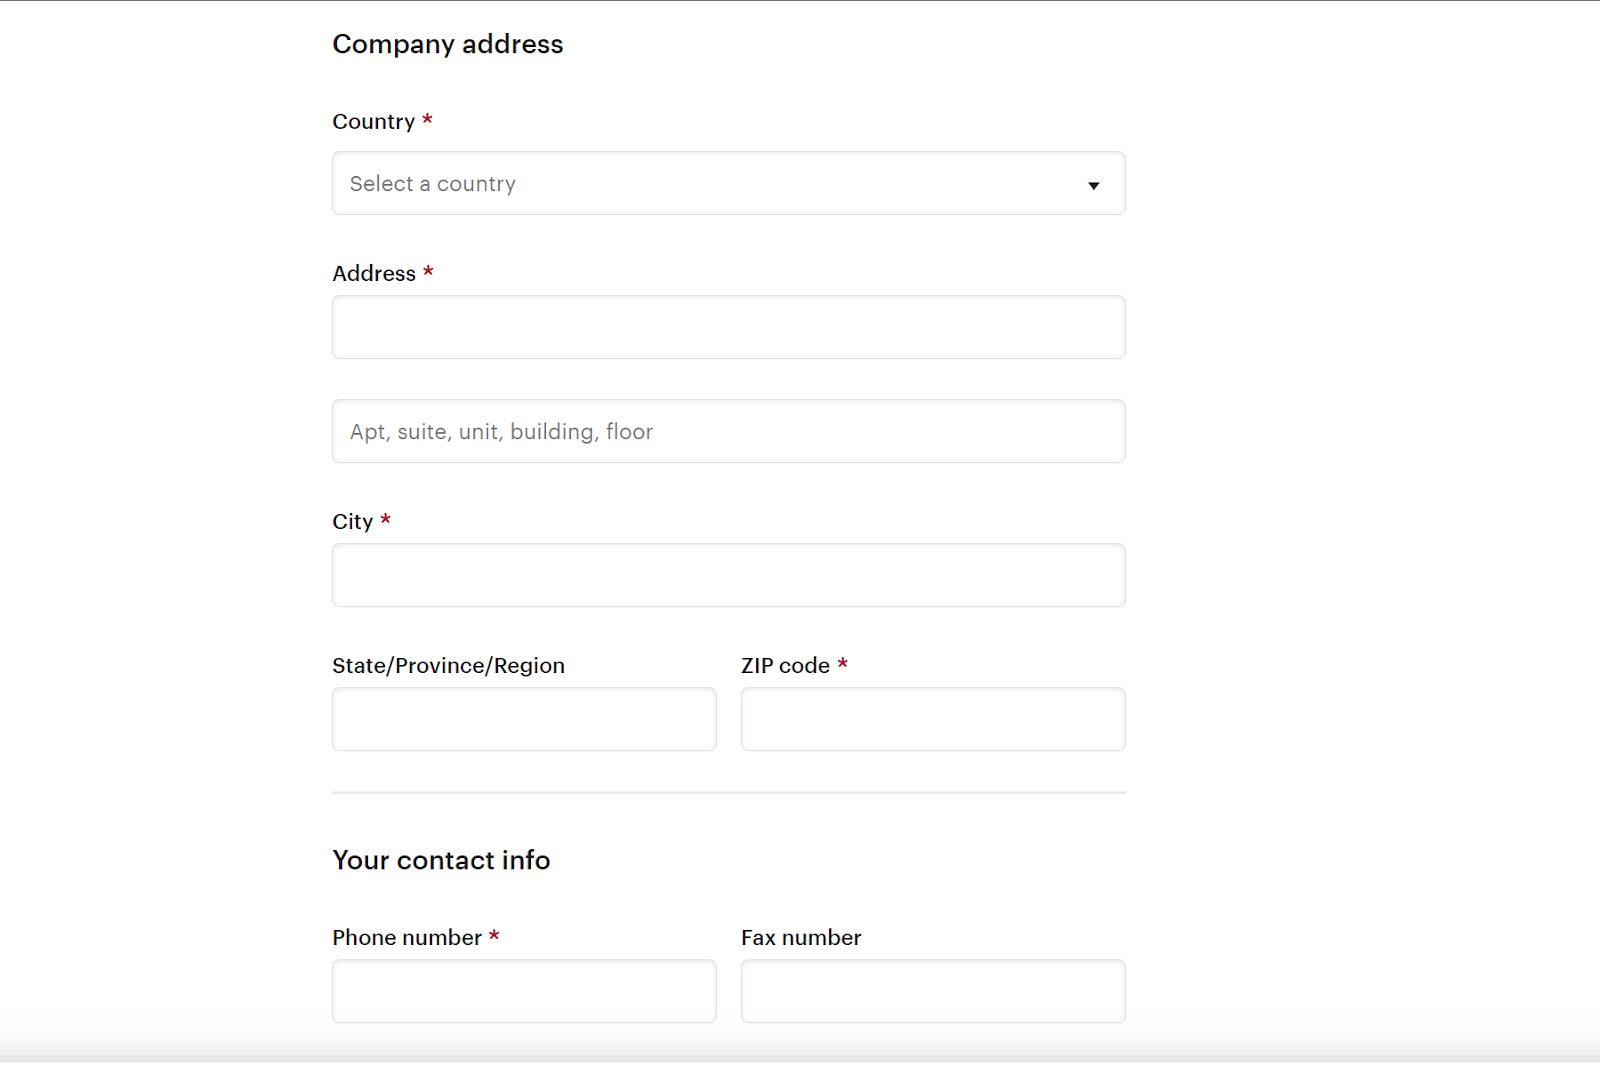
Task: Click the 'Phone number' label text
Action: (407, 938)
